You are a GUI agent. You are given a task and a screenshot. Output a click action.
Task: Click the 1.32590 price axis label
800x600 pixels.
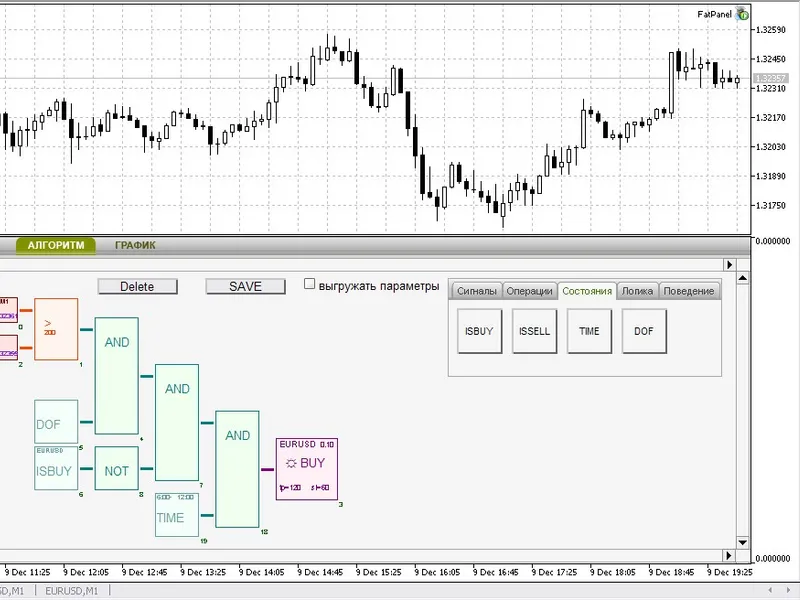click(770, 30)
